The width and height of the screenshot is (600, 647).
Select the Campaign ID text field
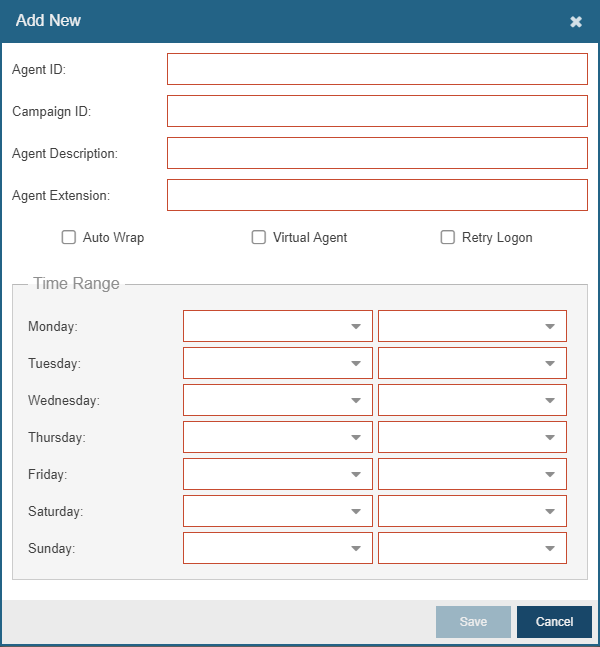click(x=377, y=111)
